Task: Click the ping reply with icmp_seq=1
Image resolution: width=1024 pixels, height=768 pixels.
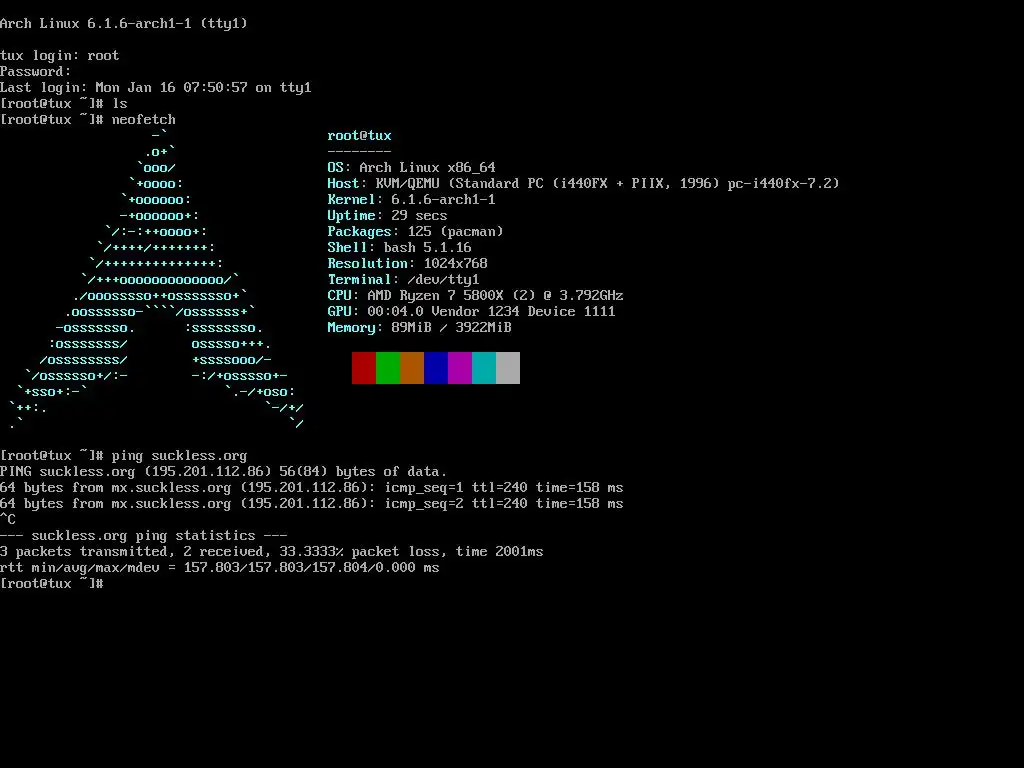Action: click(312, 487)
